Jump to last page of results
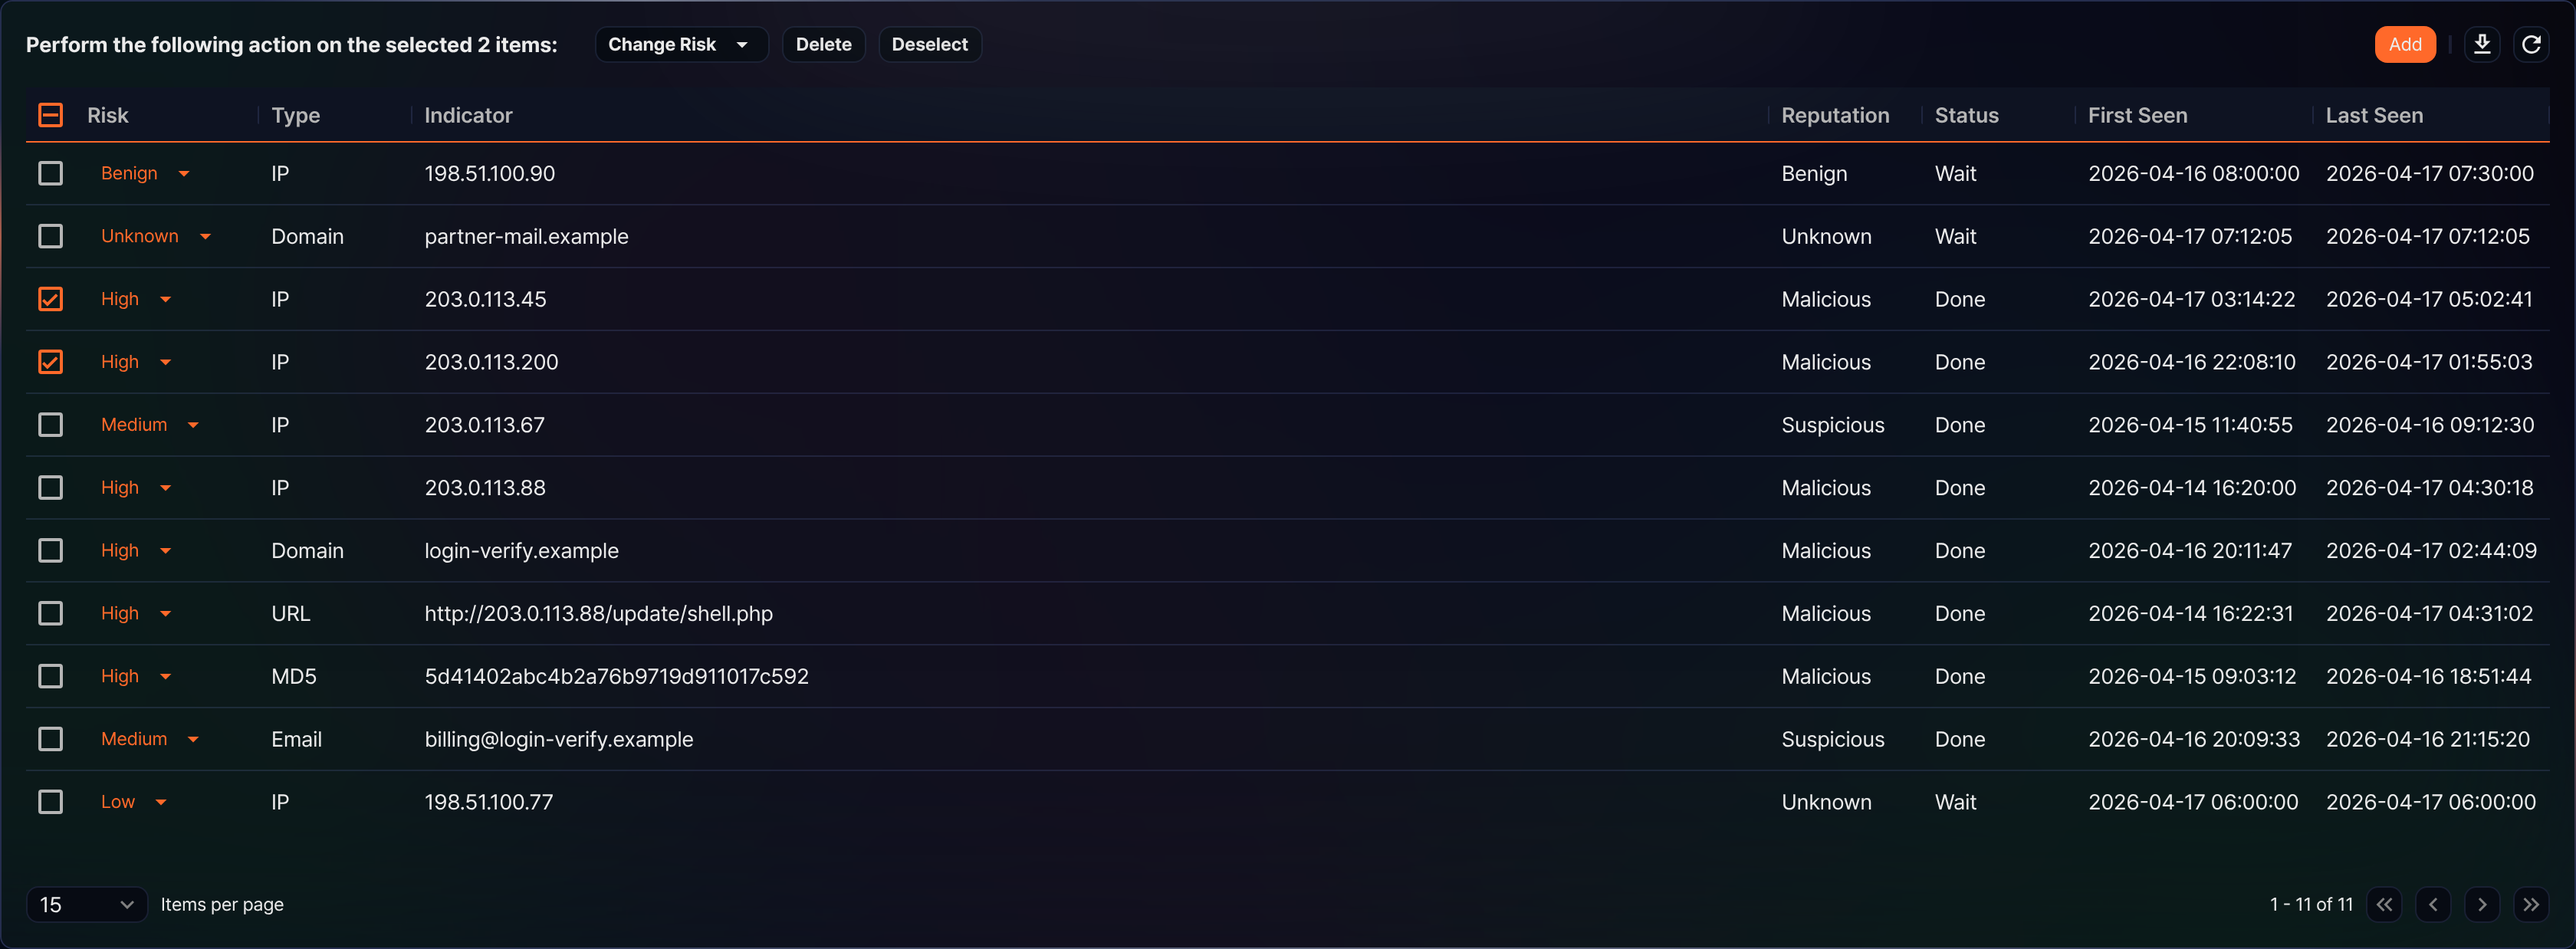 click(2531, 904)
